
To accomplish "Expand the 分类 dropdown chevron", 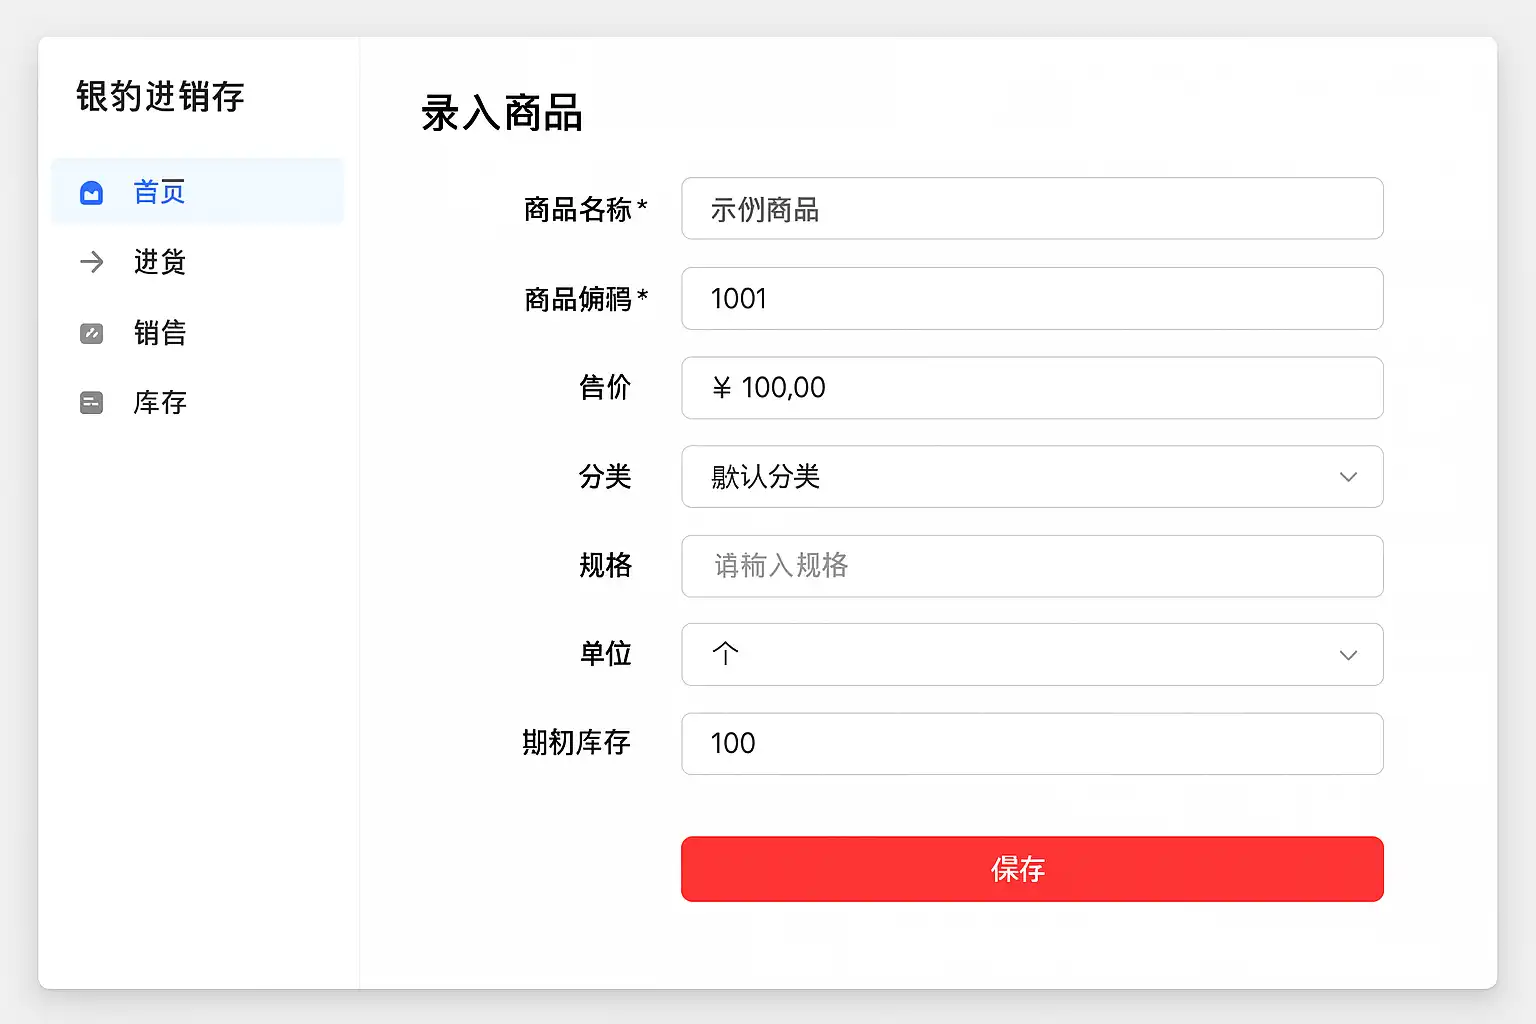I will (x=1348, y=477).
